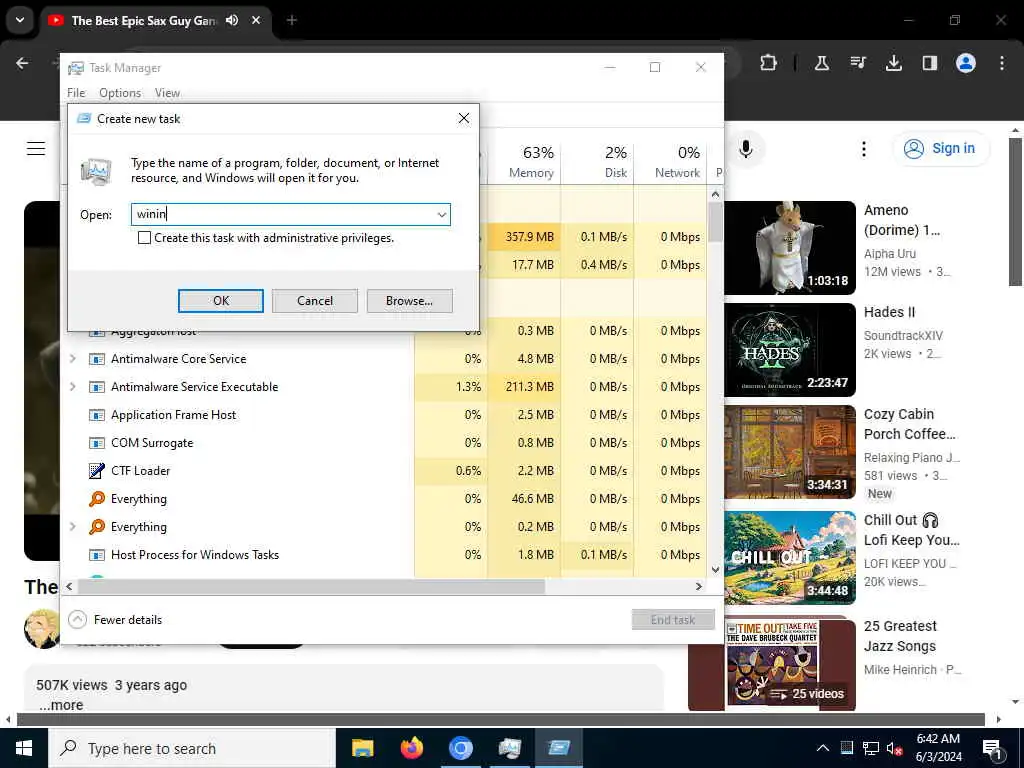Open YouTube settings three-dot menu
Screen dimensions: 1024x768
pyautogui.click(x=863, y=149)
